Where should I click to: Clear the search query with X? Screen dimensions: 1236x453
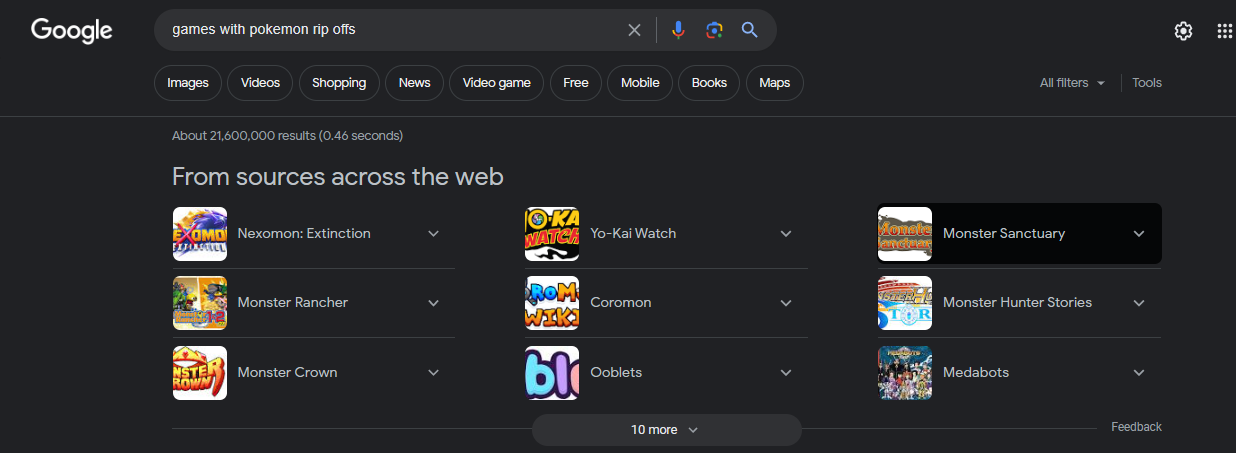[x=634, y=30]
